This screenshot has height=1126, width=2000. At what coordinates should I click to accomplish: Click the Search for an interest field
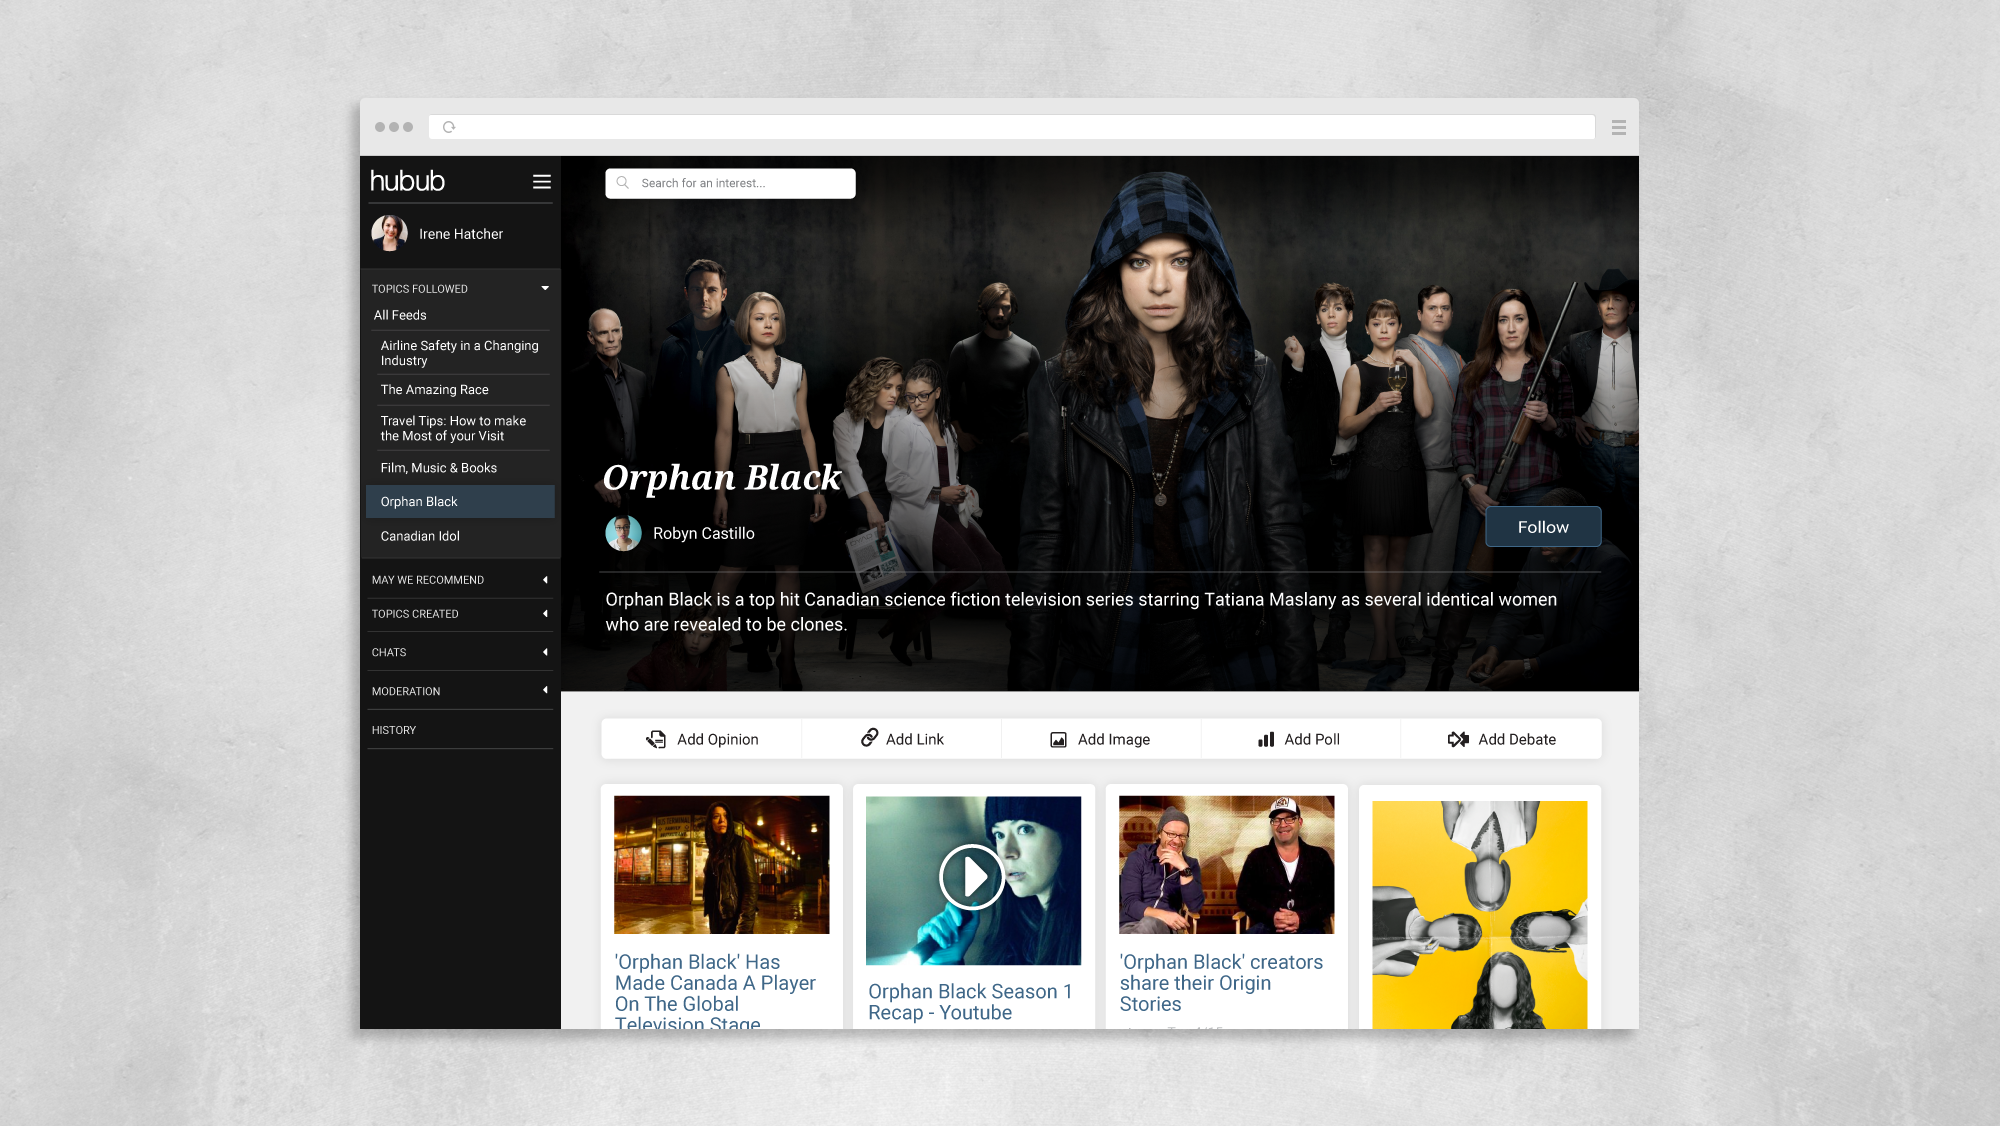pyautogui.click(x=730, y=183)
